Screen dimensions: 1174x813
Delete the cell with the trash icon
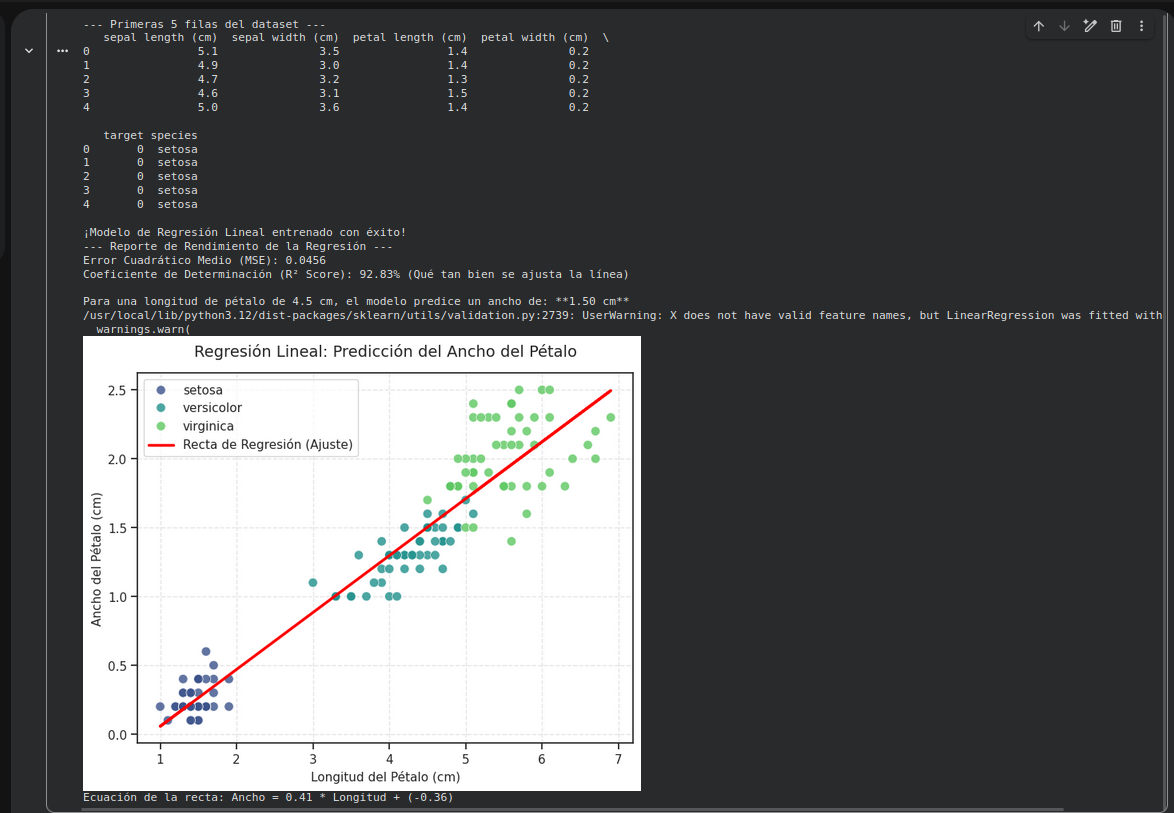pos(1116,26)
